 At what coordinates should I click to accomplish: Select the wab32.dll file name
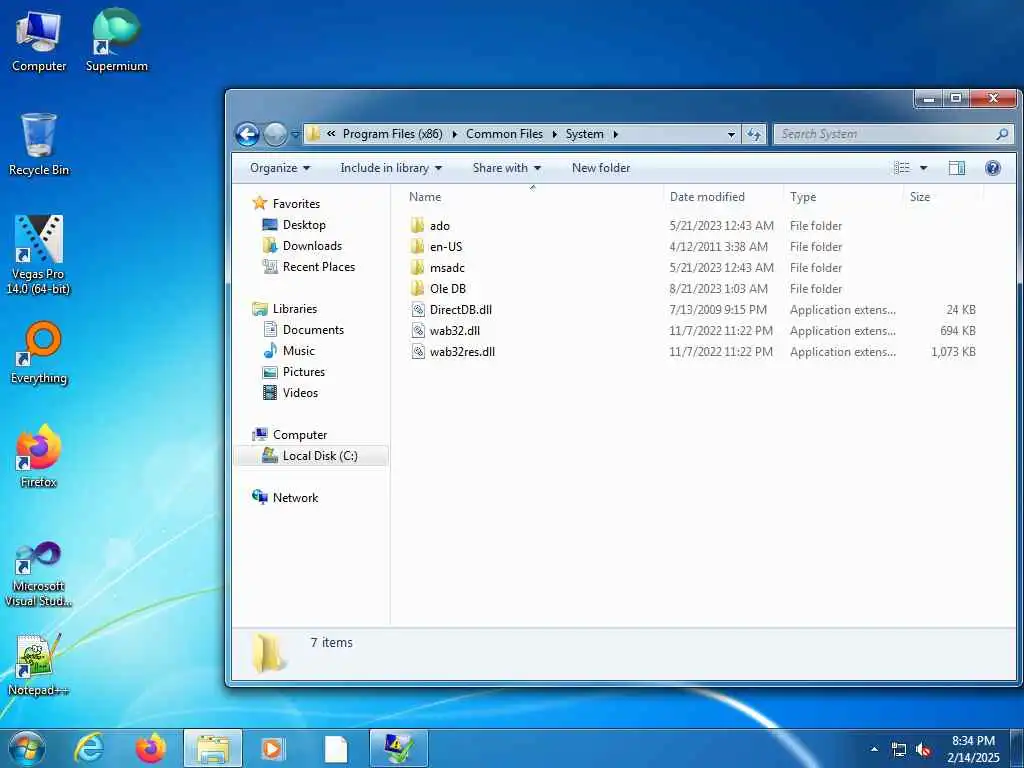click(x=455, y=330)
